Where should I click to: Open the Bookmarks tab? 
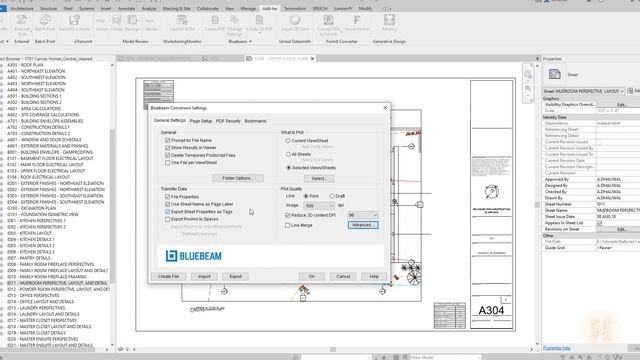(255, 121)
